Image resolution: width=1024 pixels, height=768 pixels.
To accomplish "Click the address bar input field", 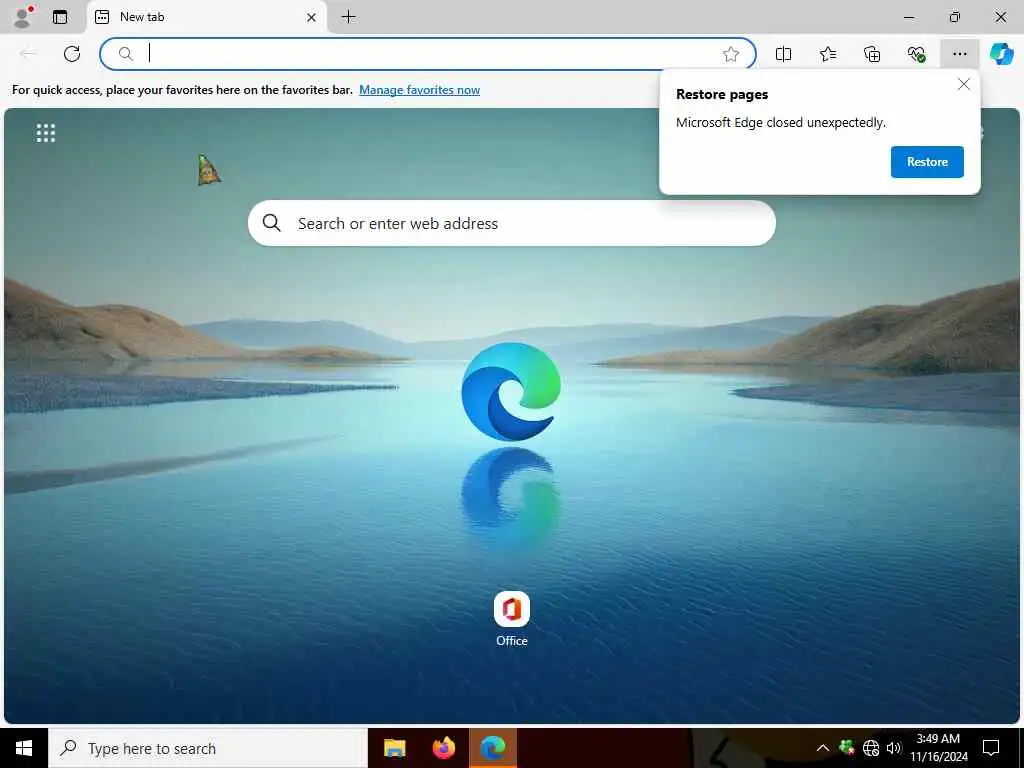I will (x=428, y=54).
